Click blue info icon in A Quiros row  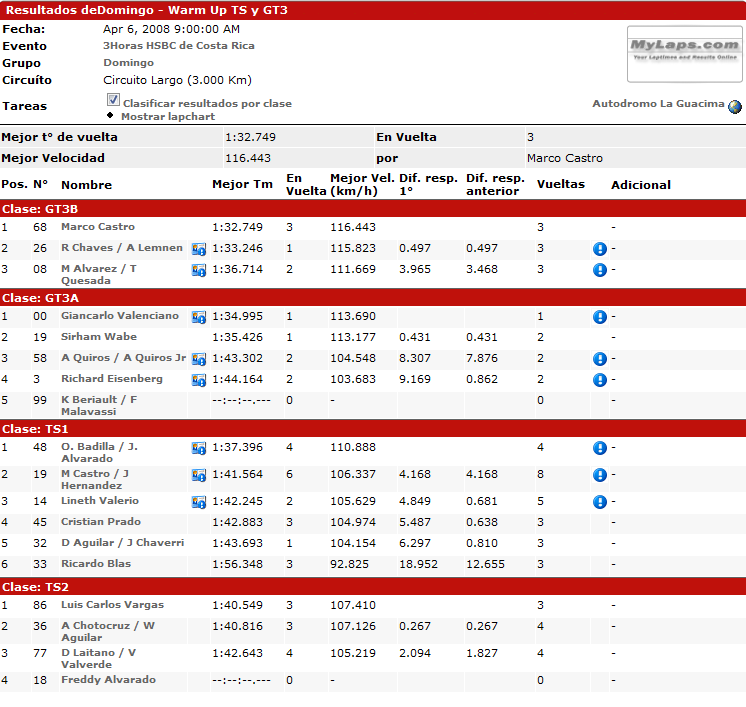[600, 359]
